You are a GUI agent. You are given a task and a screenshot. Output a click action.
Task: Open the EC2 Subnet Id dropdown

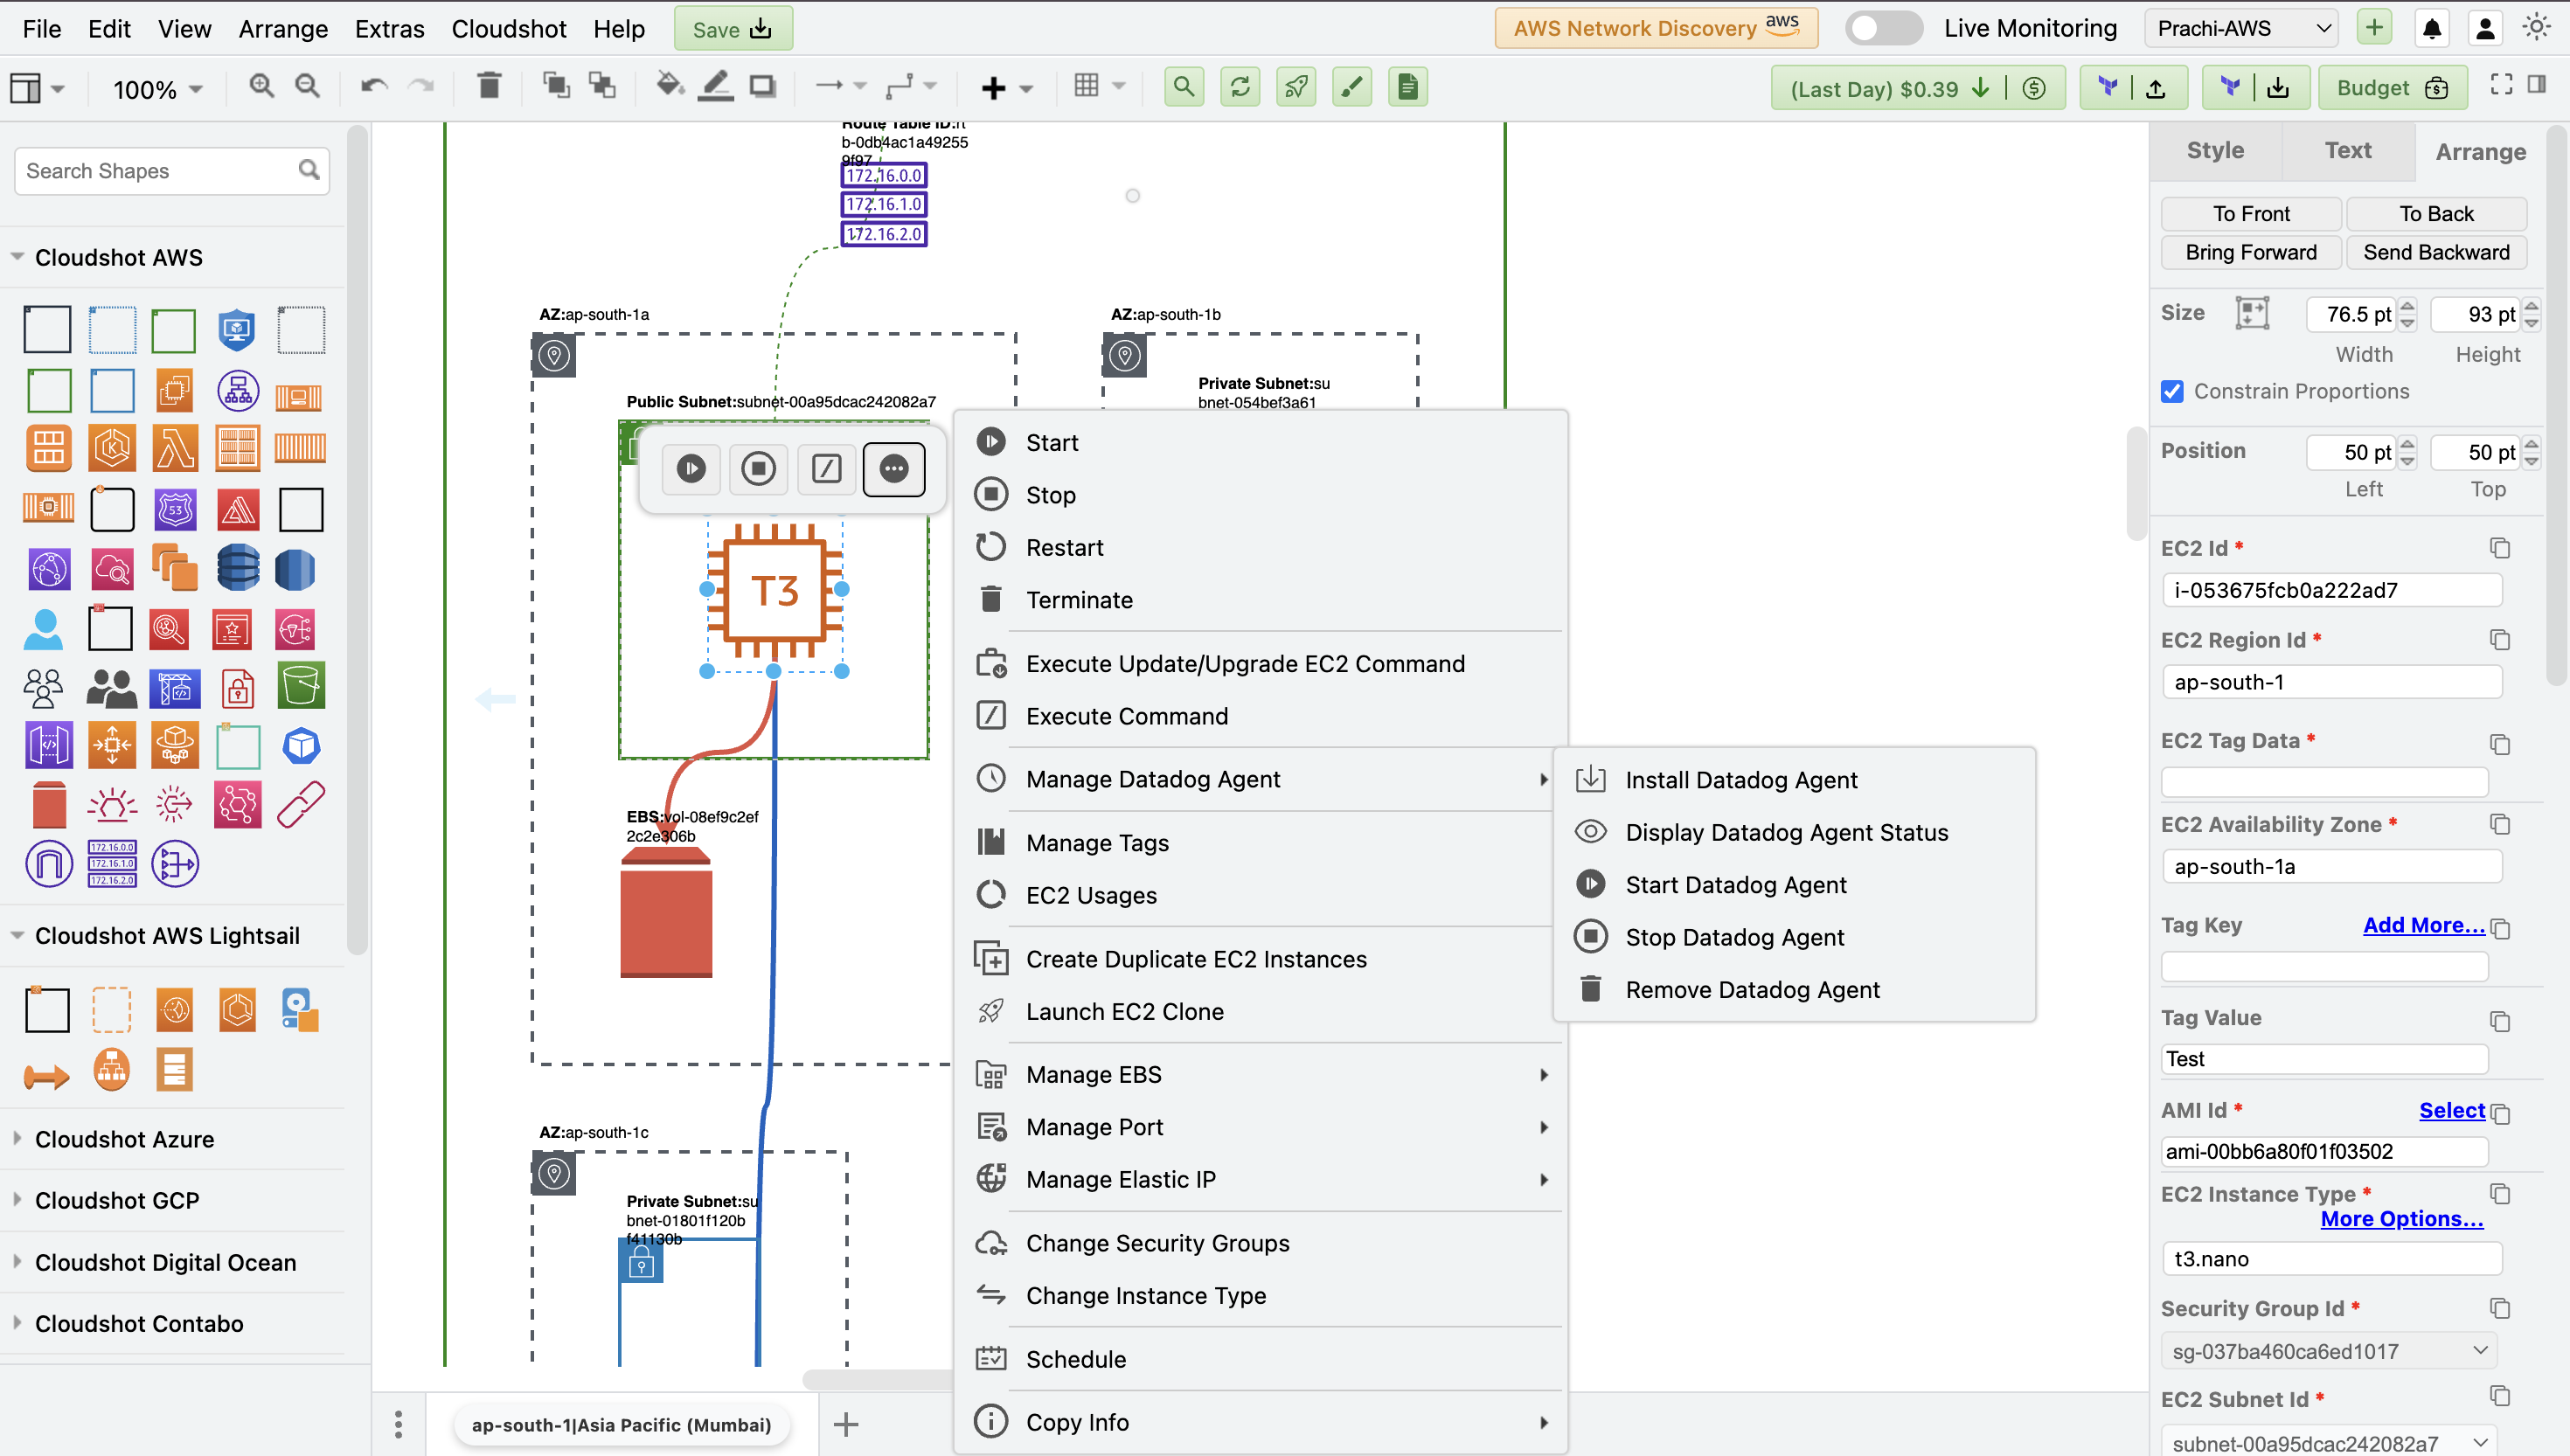coord(2330,1443)
